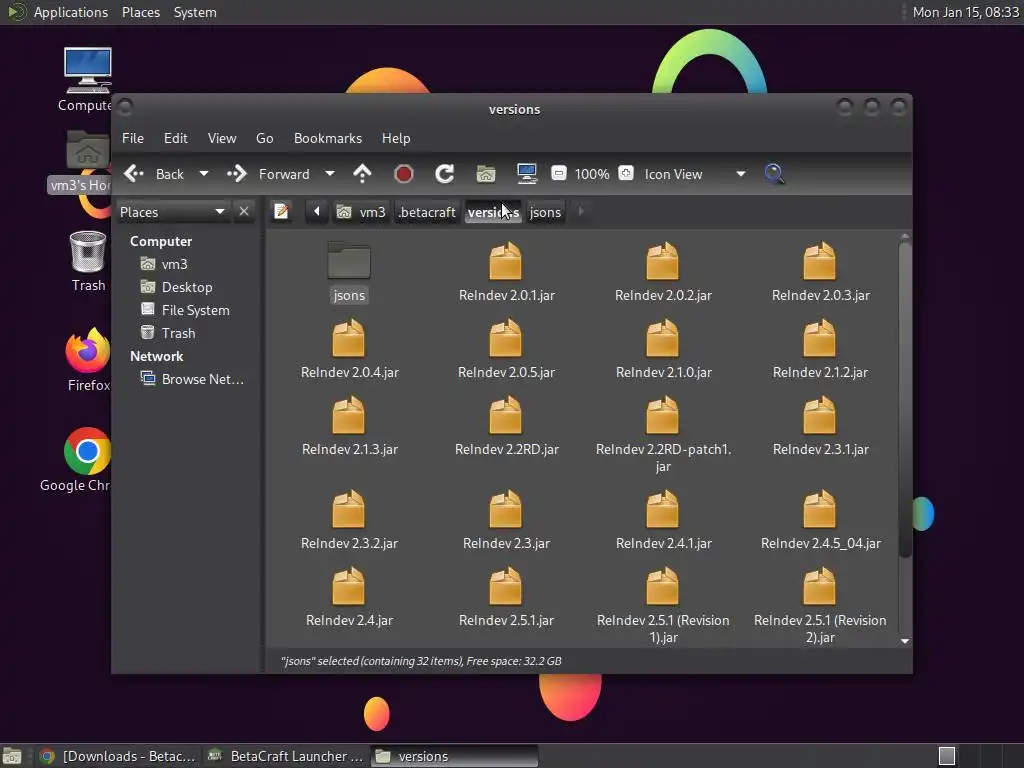Screen dimensions: 1024x768
Task: Switch to the .betacraft path button
Action: [x=427, y=212]
